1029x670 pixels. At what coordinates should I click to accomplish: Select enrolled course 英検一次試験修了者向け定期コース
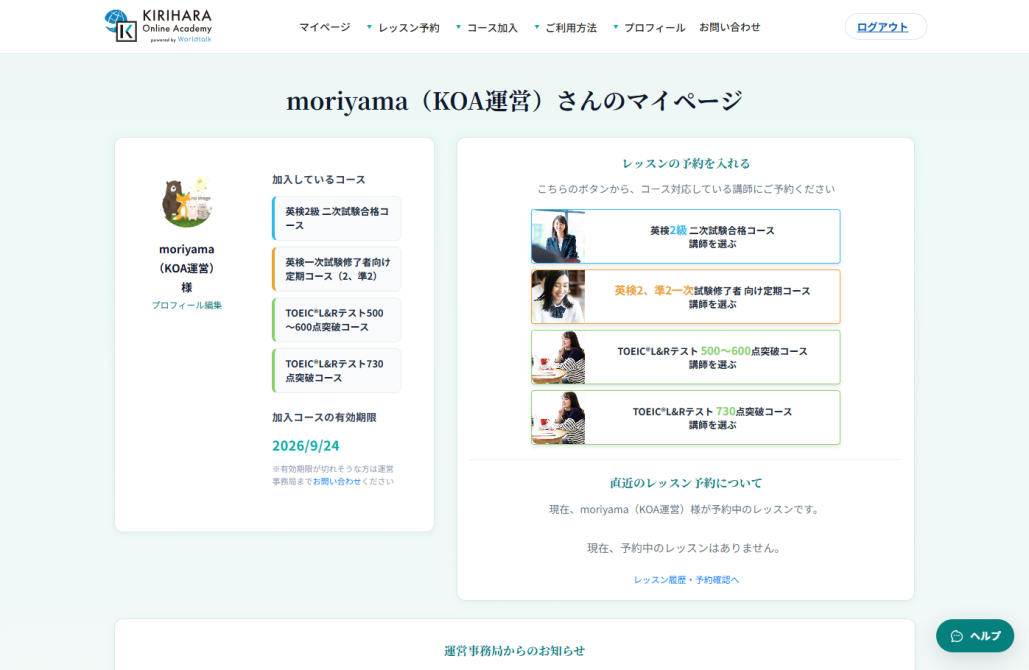click(337, 269)
